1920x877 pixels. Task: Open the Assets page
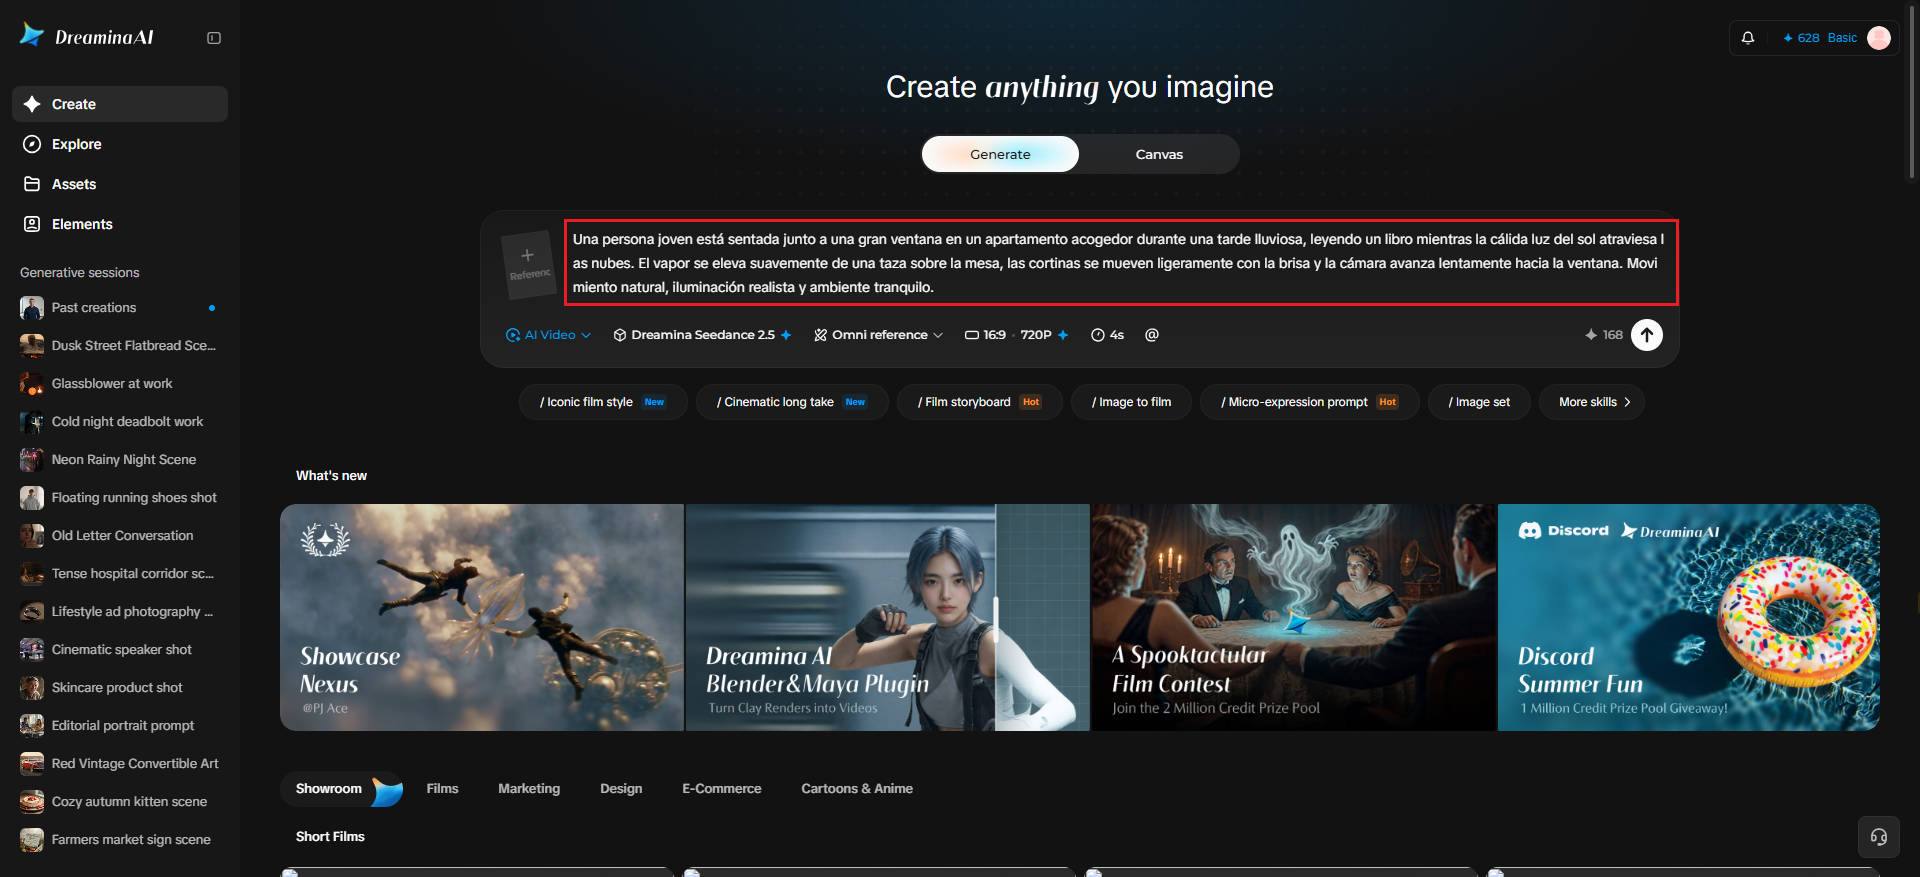click(120, 184)
